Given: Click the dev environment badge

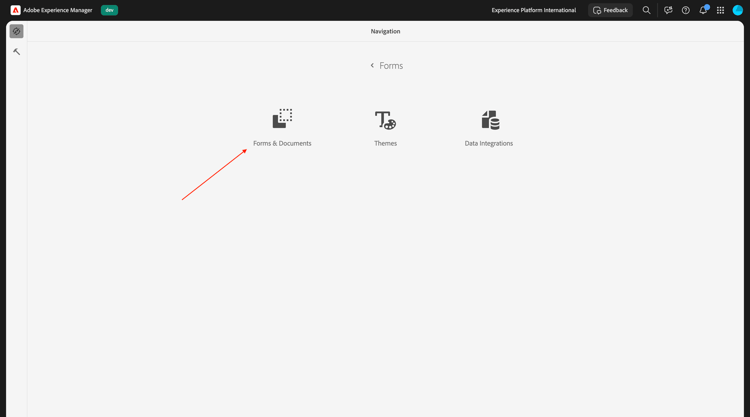Looking at the screenshot, I should pos(110,10).
